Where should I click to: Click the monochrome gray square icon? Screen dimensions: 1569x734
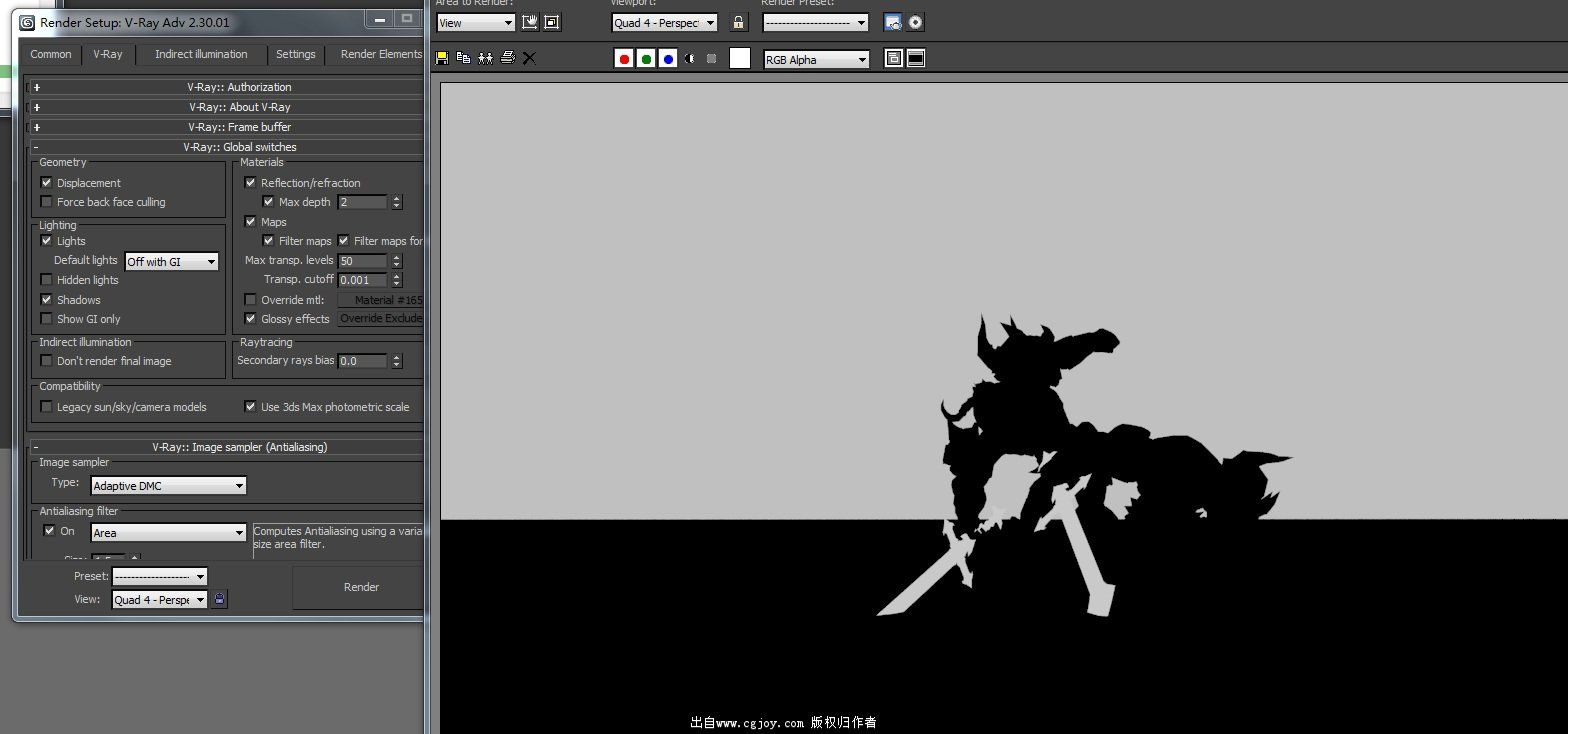[711, 59]
